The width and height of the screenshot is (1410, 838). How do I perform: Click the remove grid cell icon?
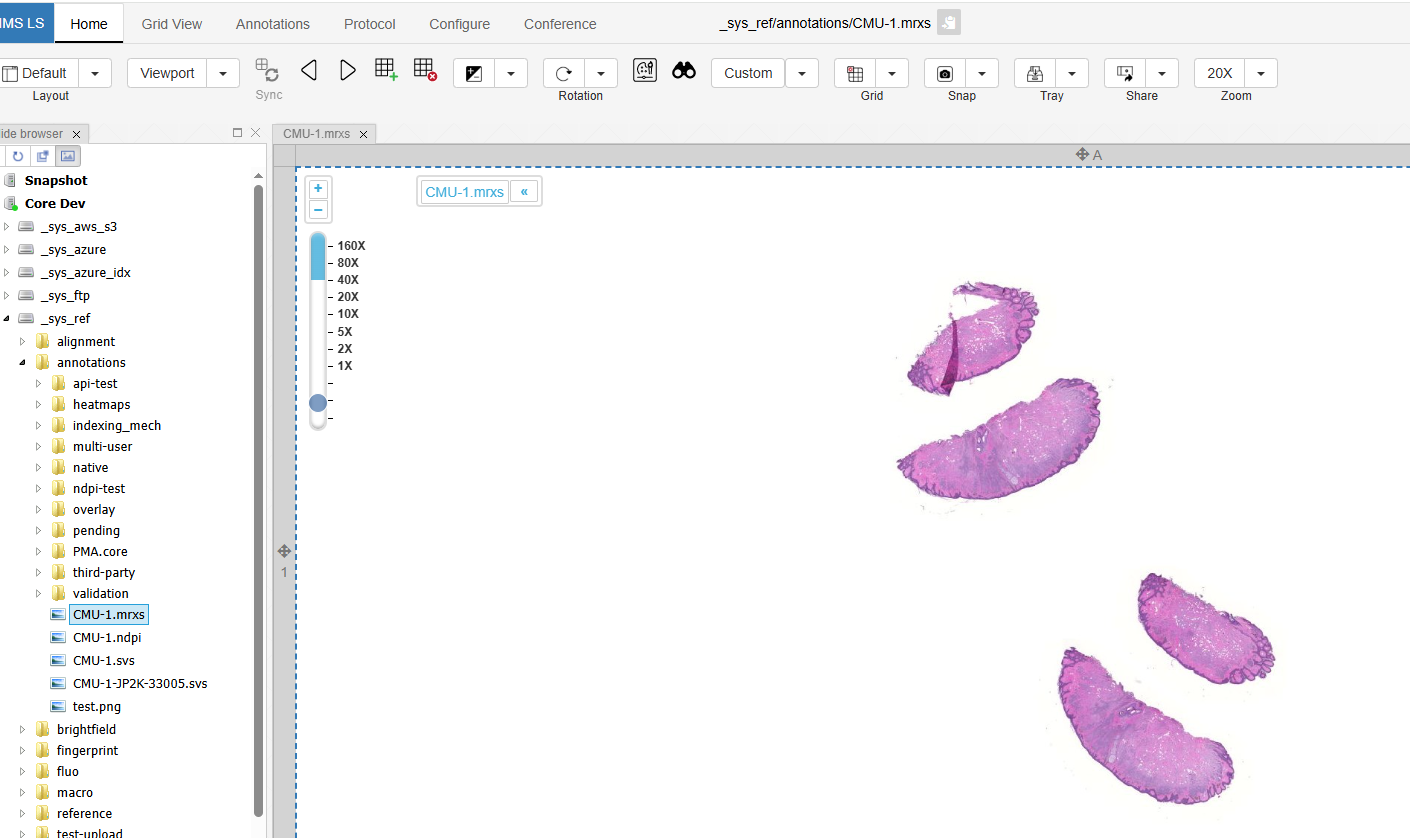click(x=425, y=70)
